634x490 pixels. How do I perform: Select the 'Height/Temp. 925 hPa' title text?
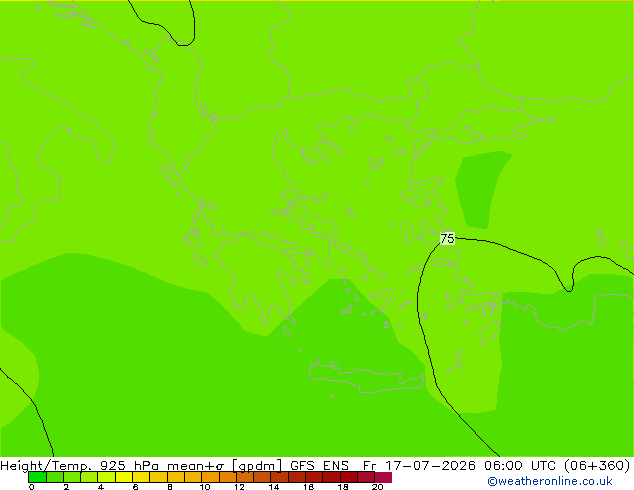80,465
